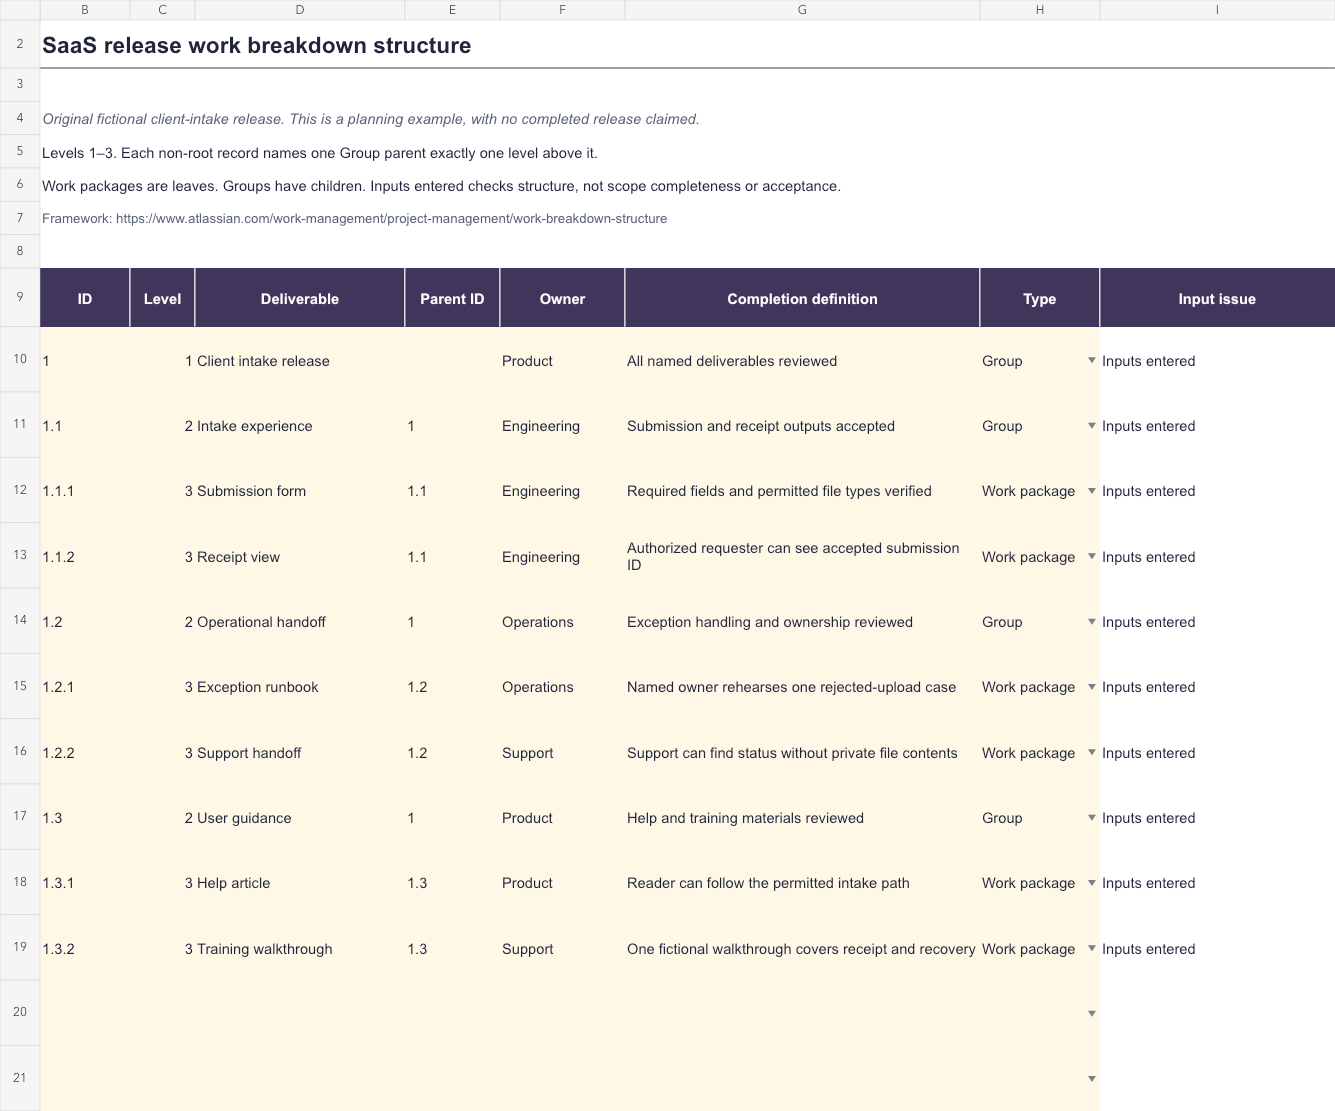Open Type dropdown for Intake experience row

click(x=1091, y=426)
